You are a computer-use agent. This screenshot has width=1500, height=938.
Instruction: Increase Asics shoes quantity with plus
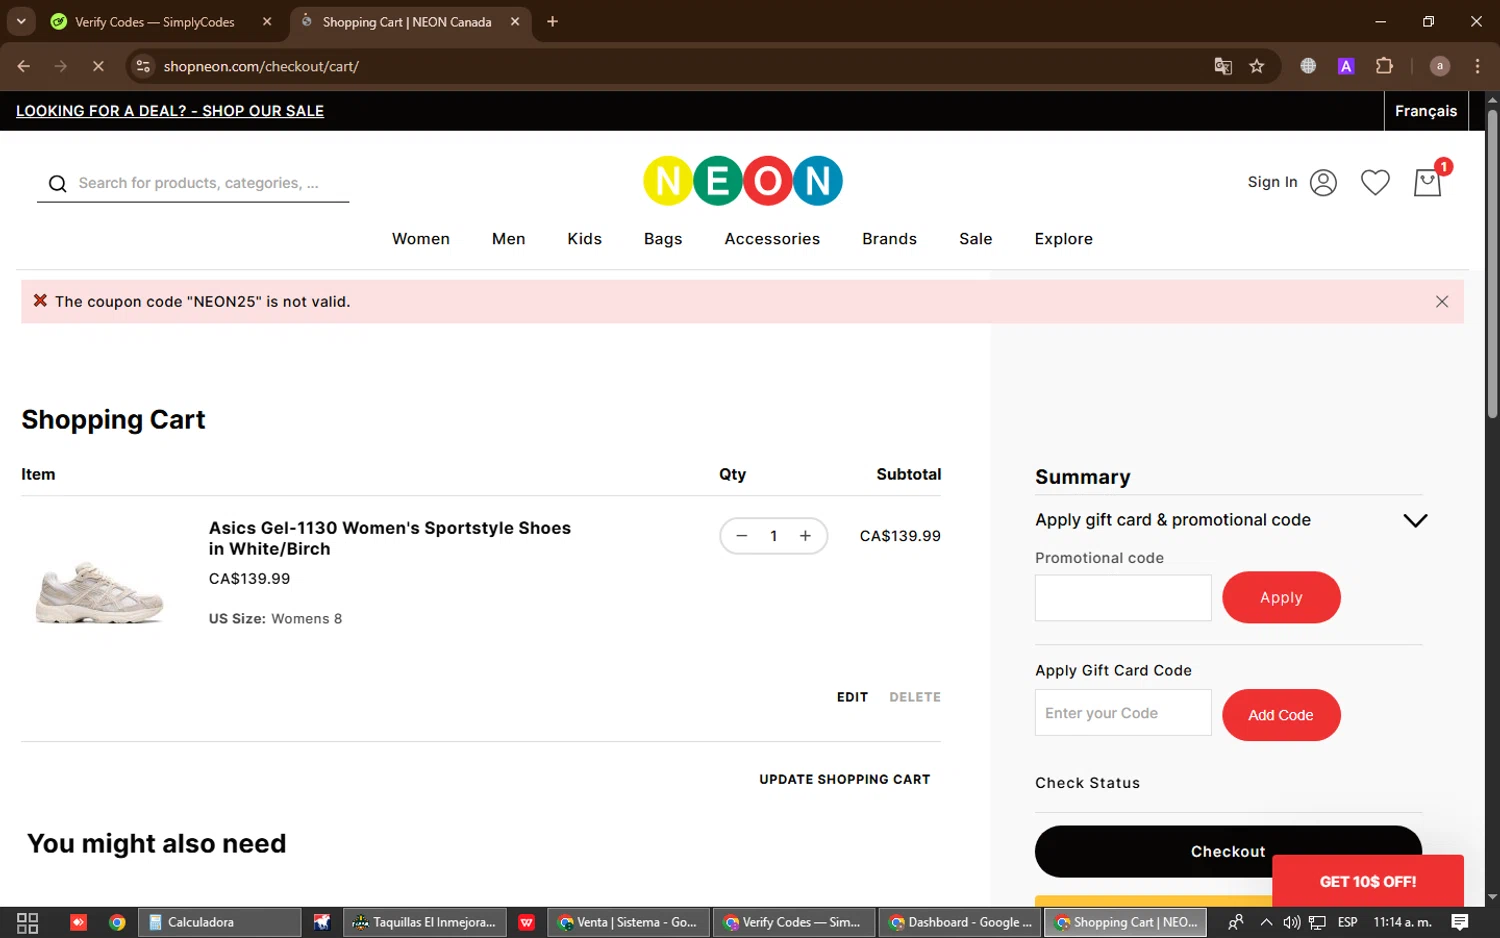805,536
